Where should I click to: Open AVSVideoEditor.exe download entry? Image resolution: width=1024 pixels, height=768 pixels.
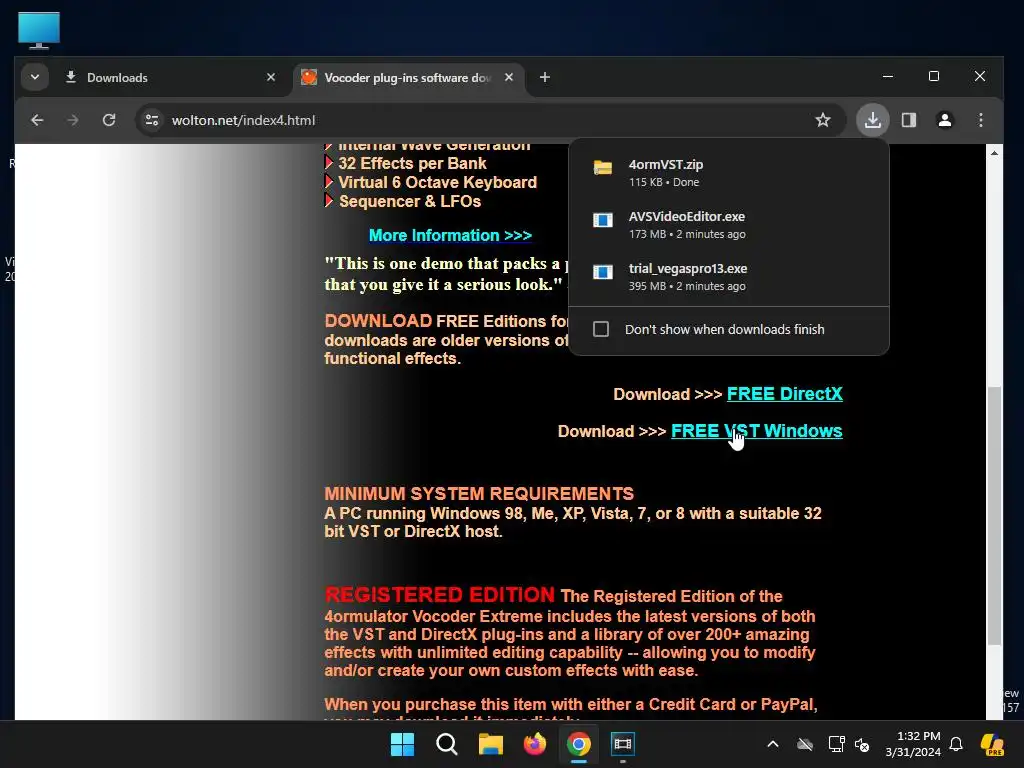pos(729,225)
